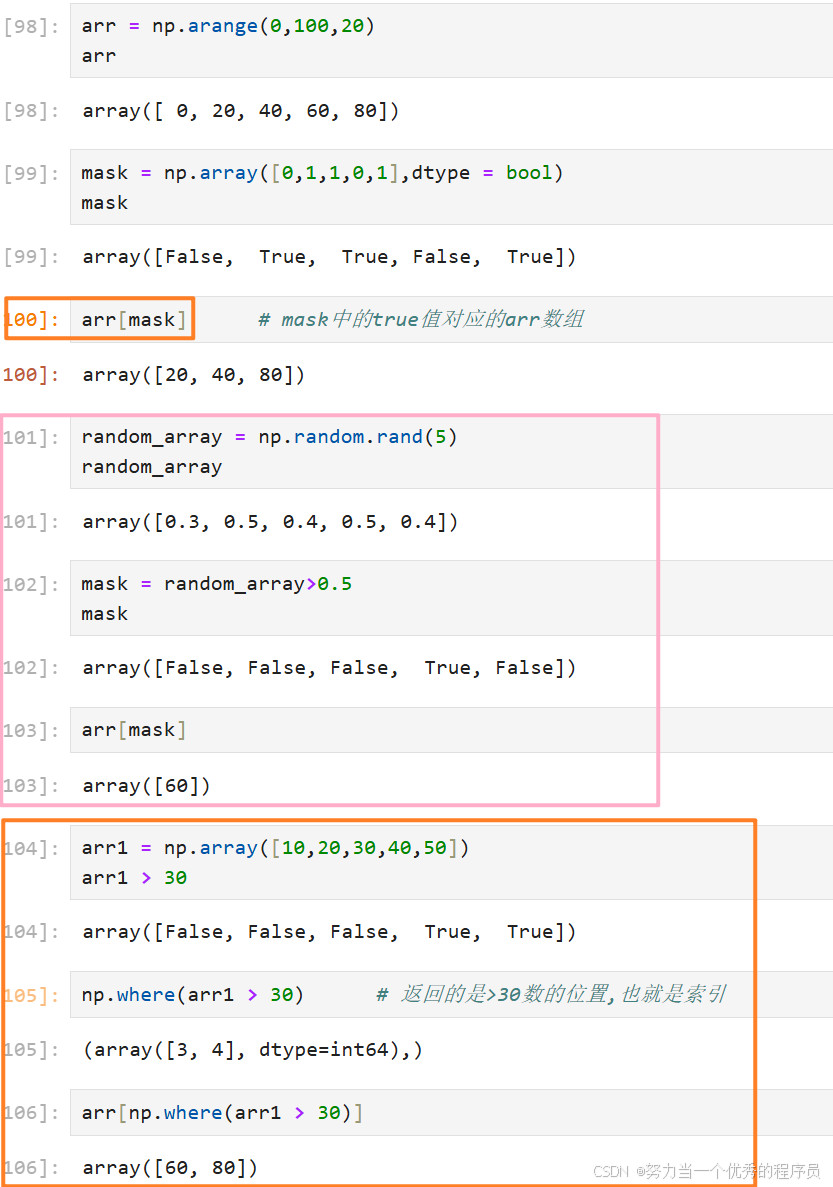
Task: Click 'arr[mask]' code in cell 103
Action: tap(134, 731)
